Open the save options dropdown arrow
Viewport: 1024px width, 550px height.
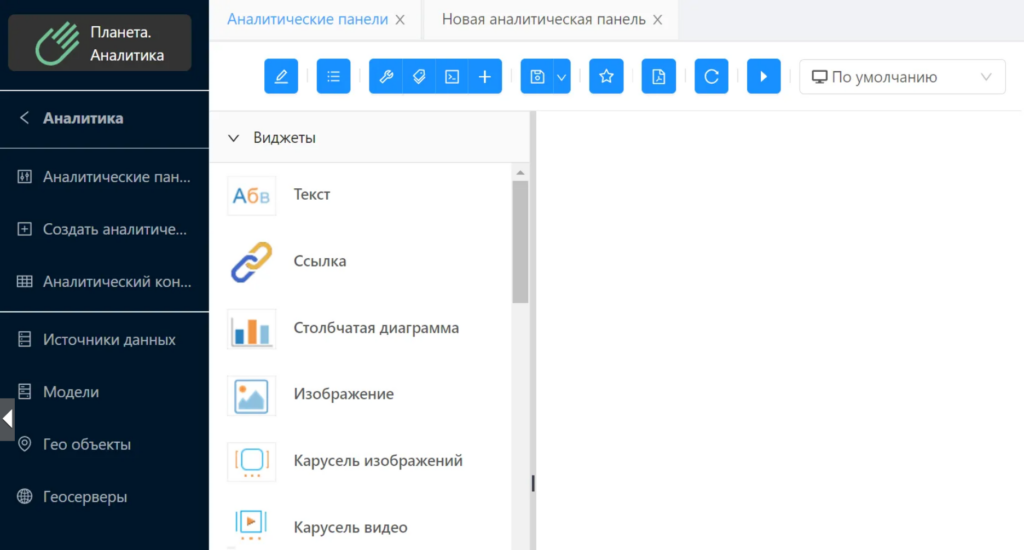[x=561, y=77]
